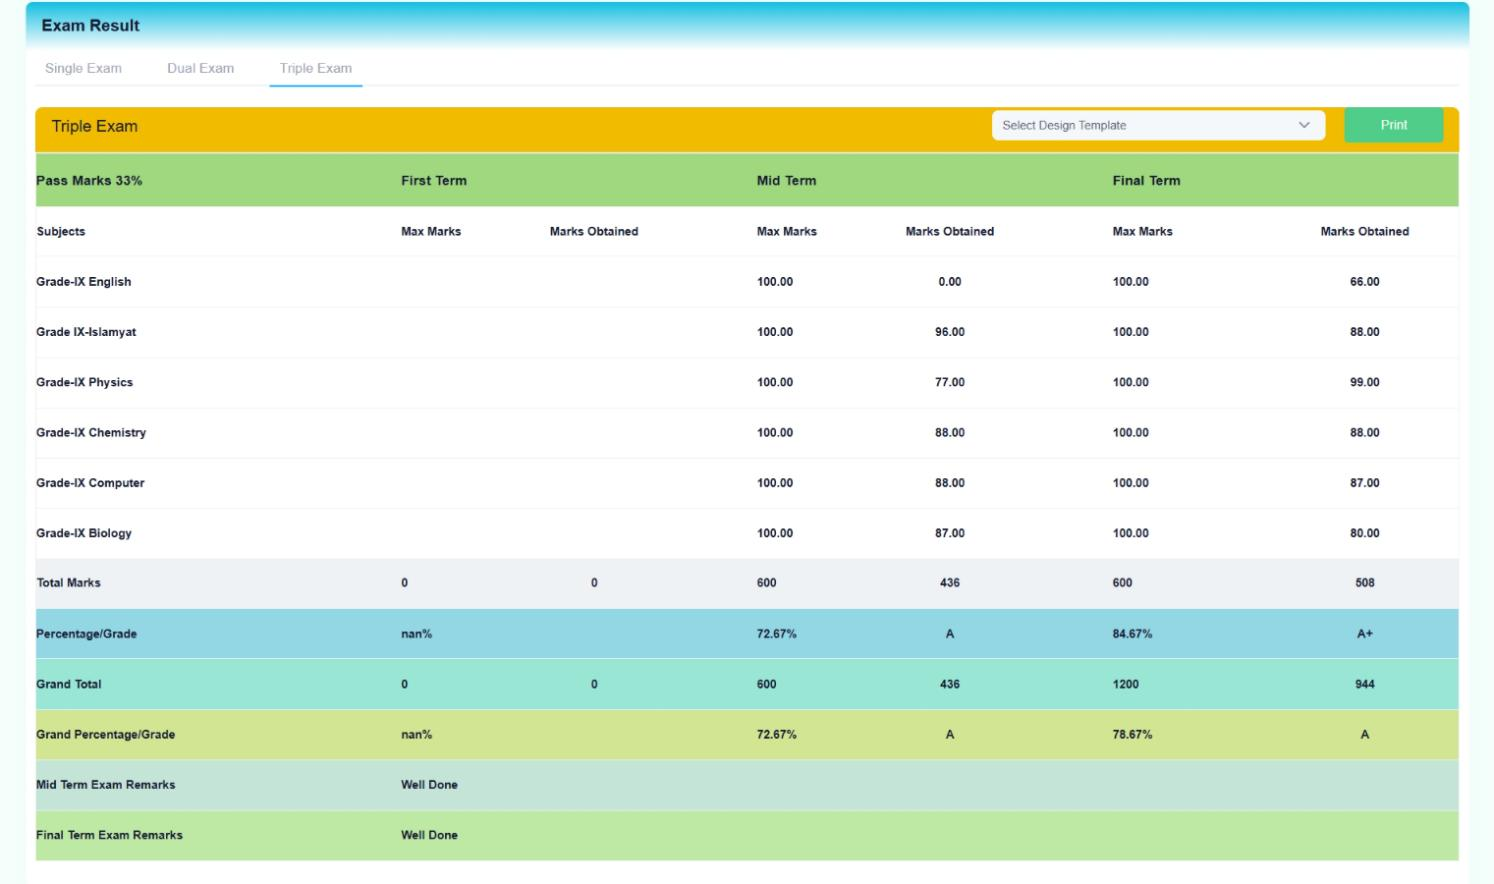Switch to the Dual Exam tab

point(200,68)
